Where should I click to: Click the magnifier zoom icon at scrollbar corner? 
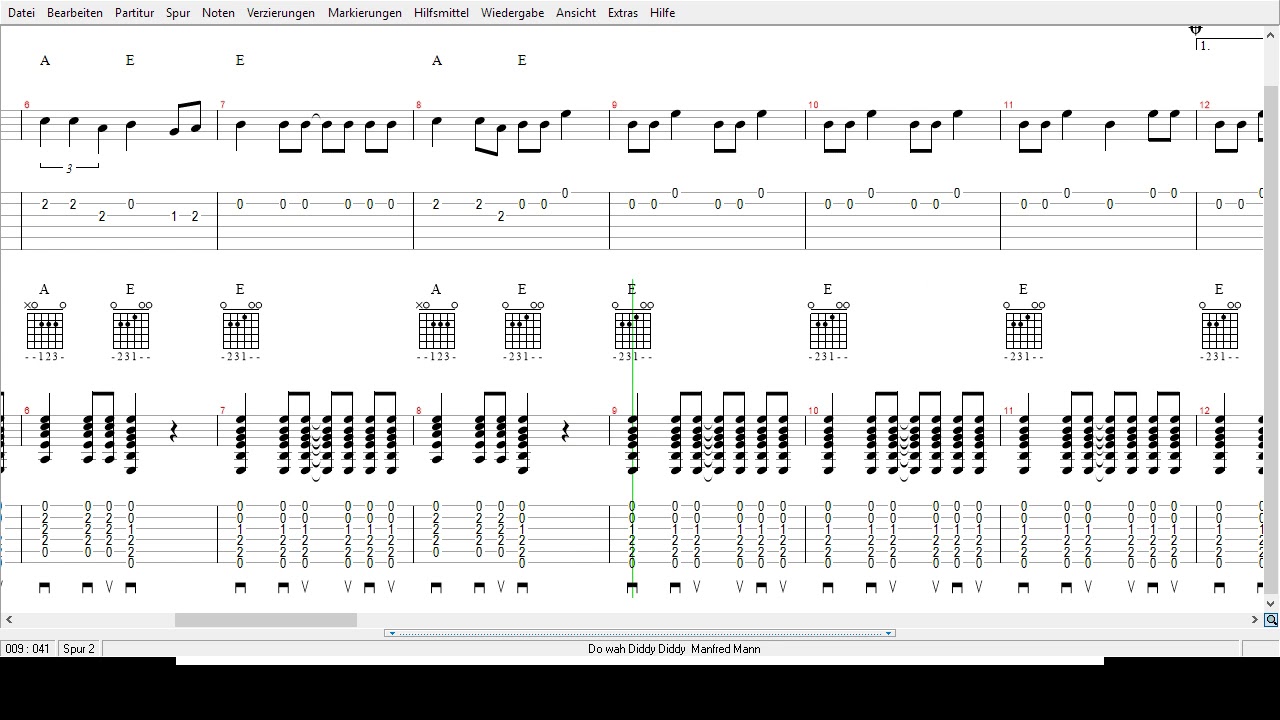[1271, 620]
